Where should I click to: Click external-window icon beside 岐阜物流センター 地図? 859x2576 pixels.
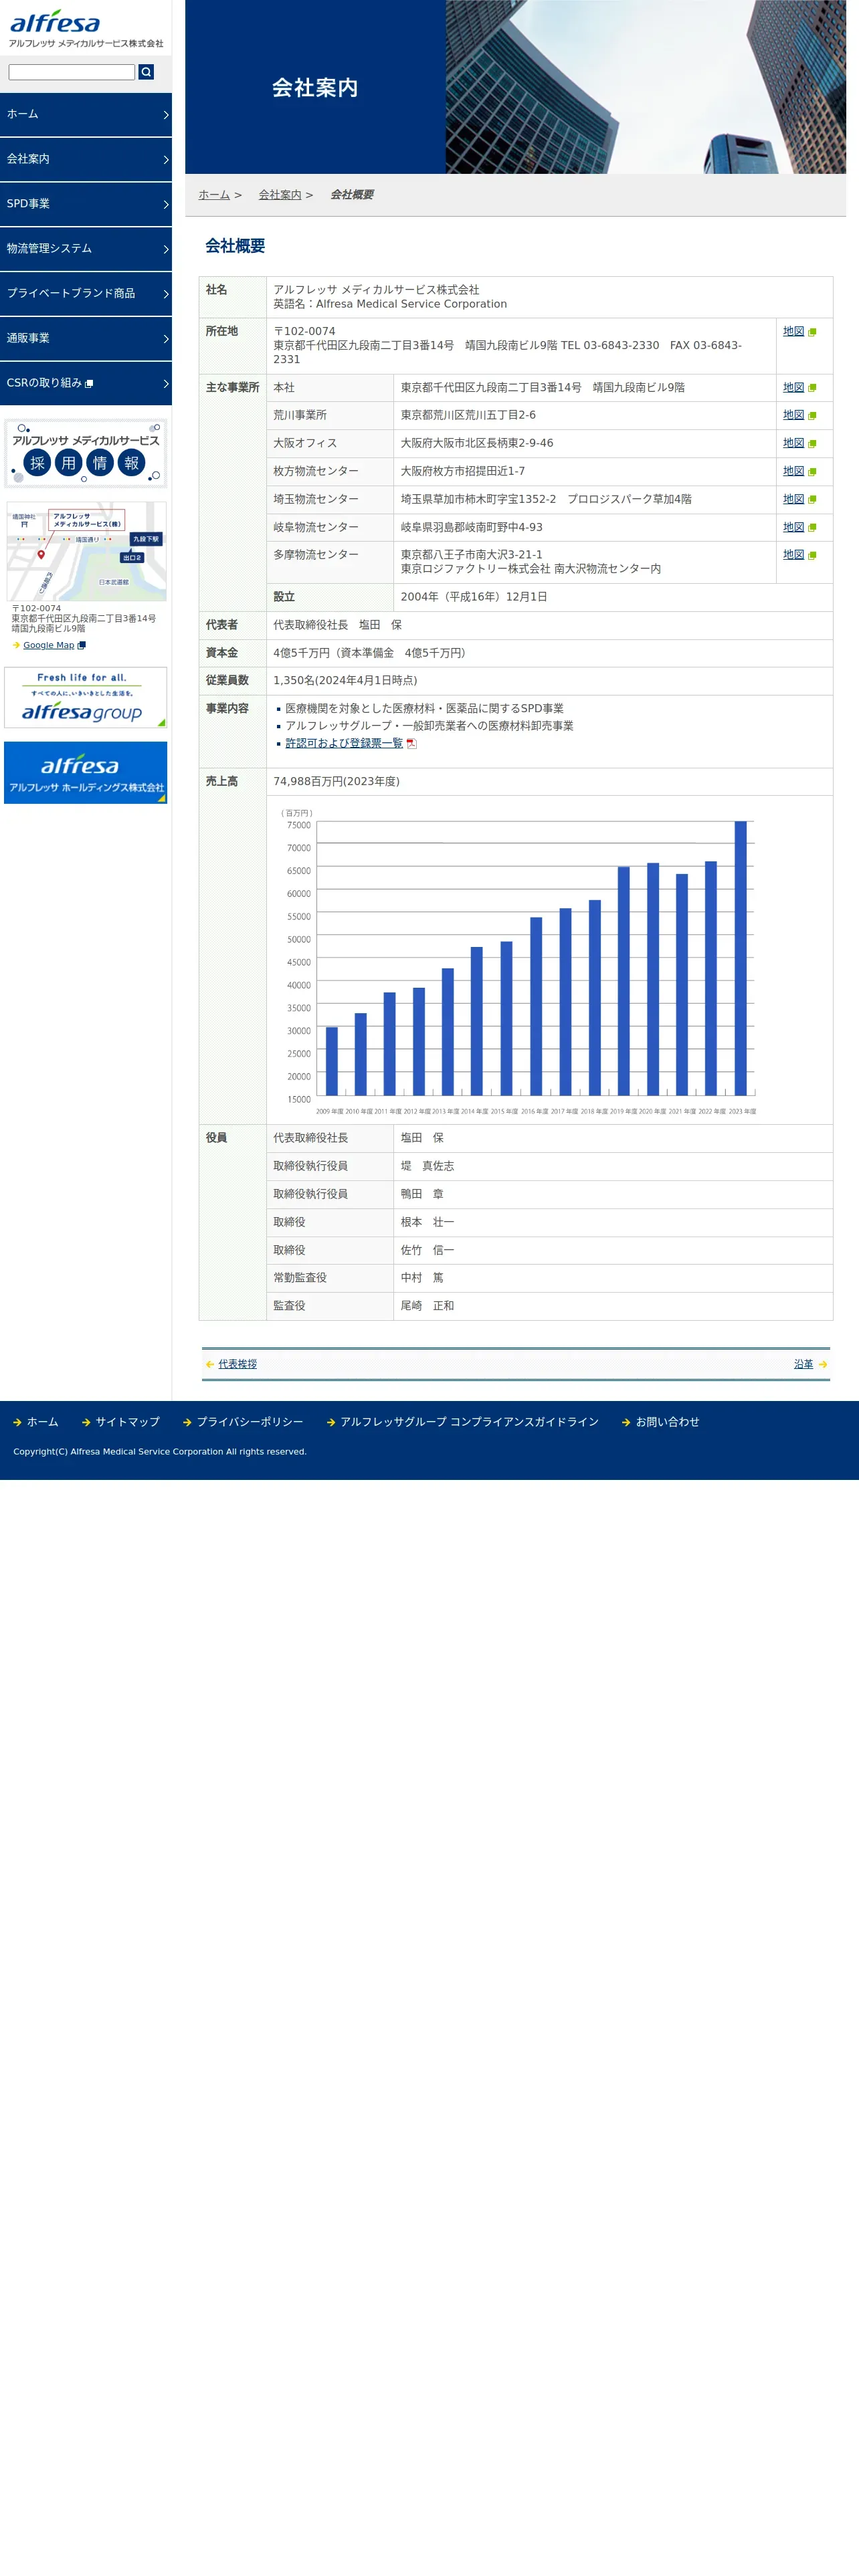pos(812,528)
